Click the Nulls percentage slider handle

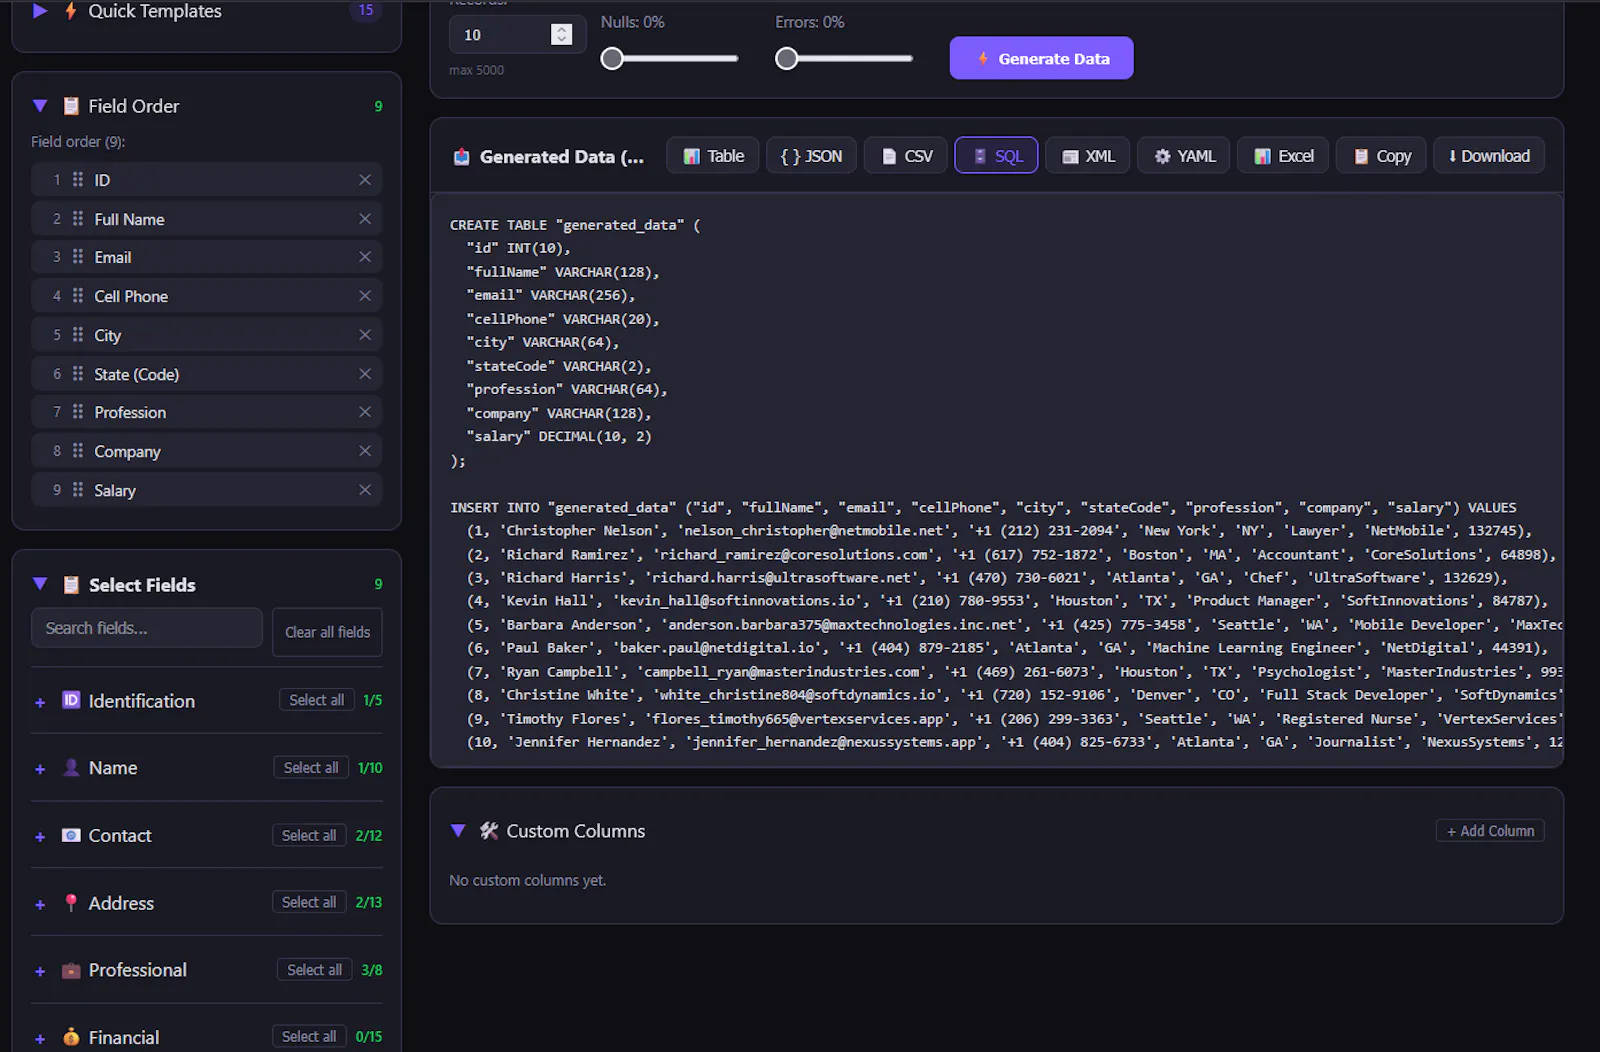coord(612,59)
